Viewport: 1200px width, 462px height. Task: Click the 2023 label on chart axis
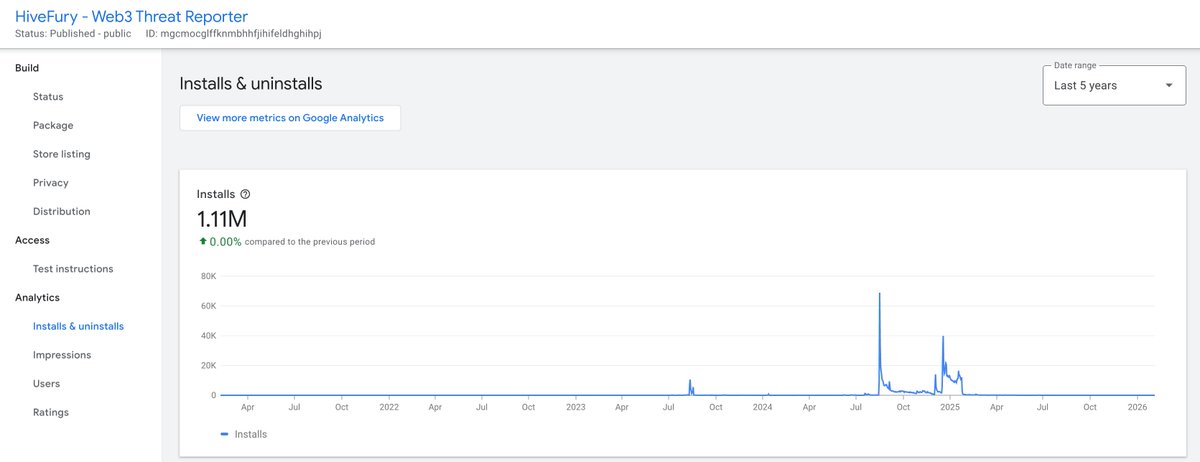[x=576, y=407]
